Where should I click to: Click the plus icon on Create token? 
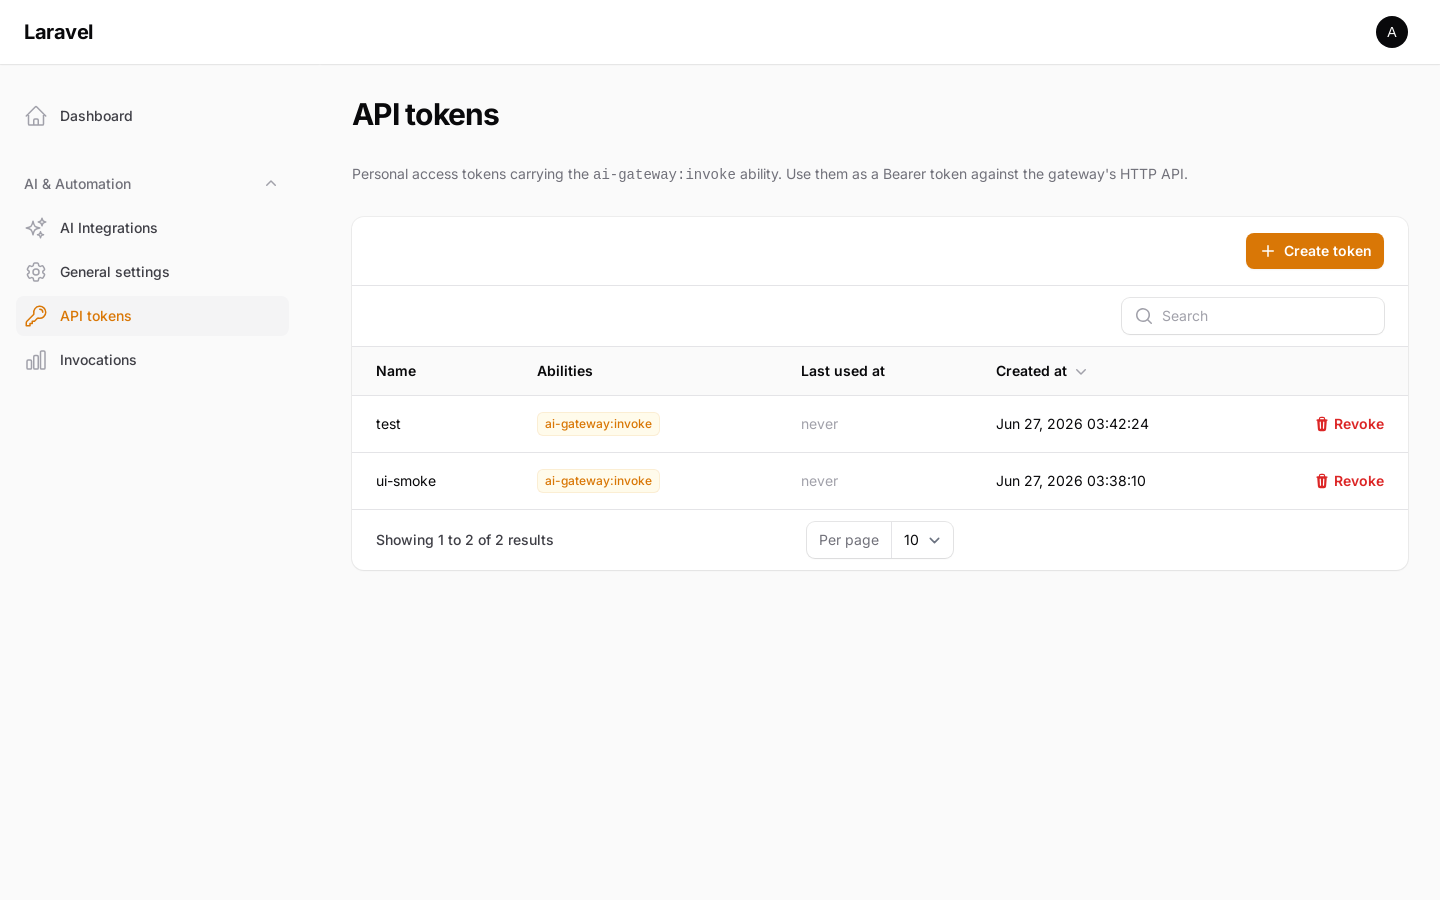(x=1268, y=251)
